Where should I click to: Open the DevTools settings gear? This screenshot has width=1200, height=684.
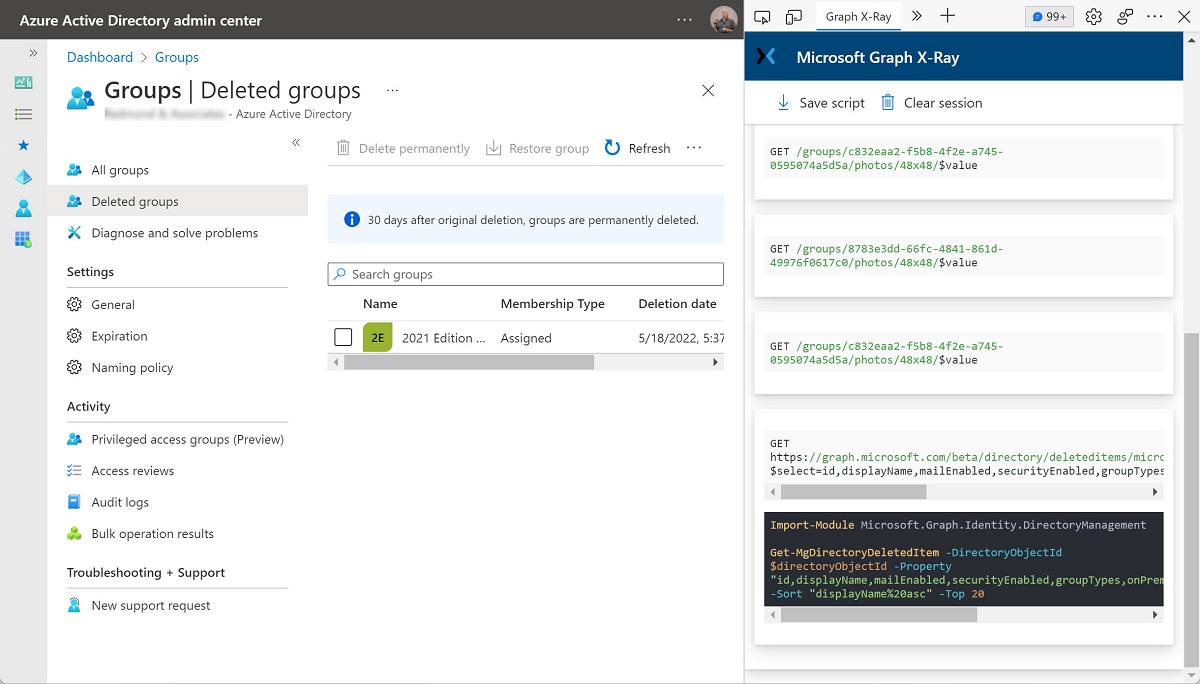pyautogui.click(x=1094, y=16)
